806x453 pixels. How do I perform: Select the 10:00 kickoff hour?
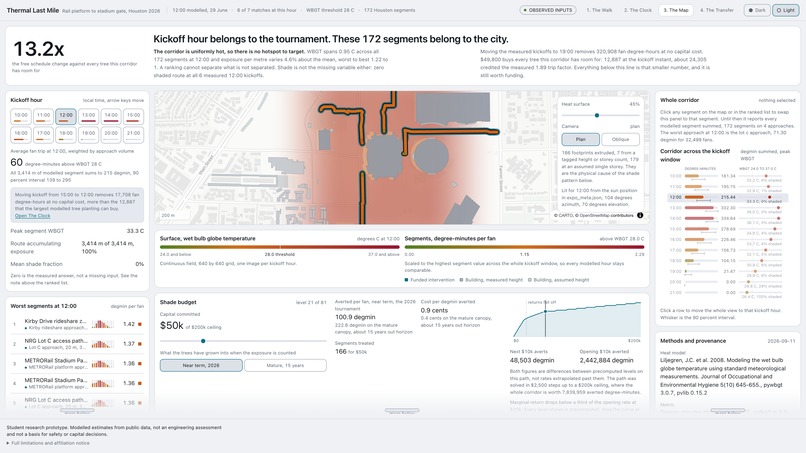(x=21, y=116)
